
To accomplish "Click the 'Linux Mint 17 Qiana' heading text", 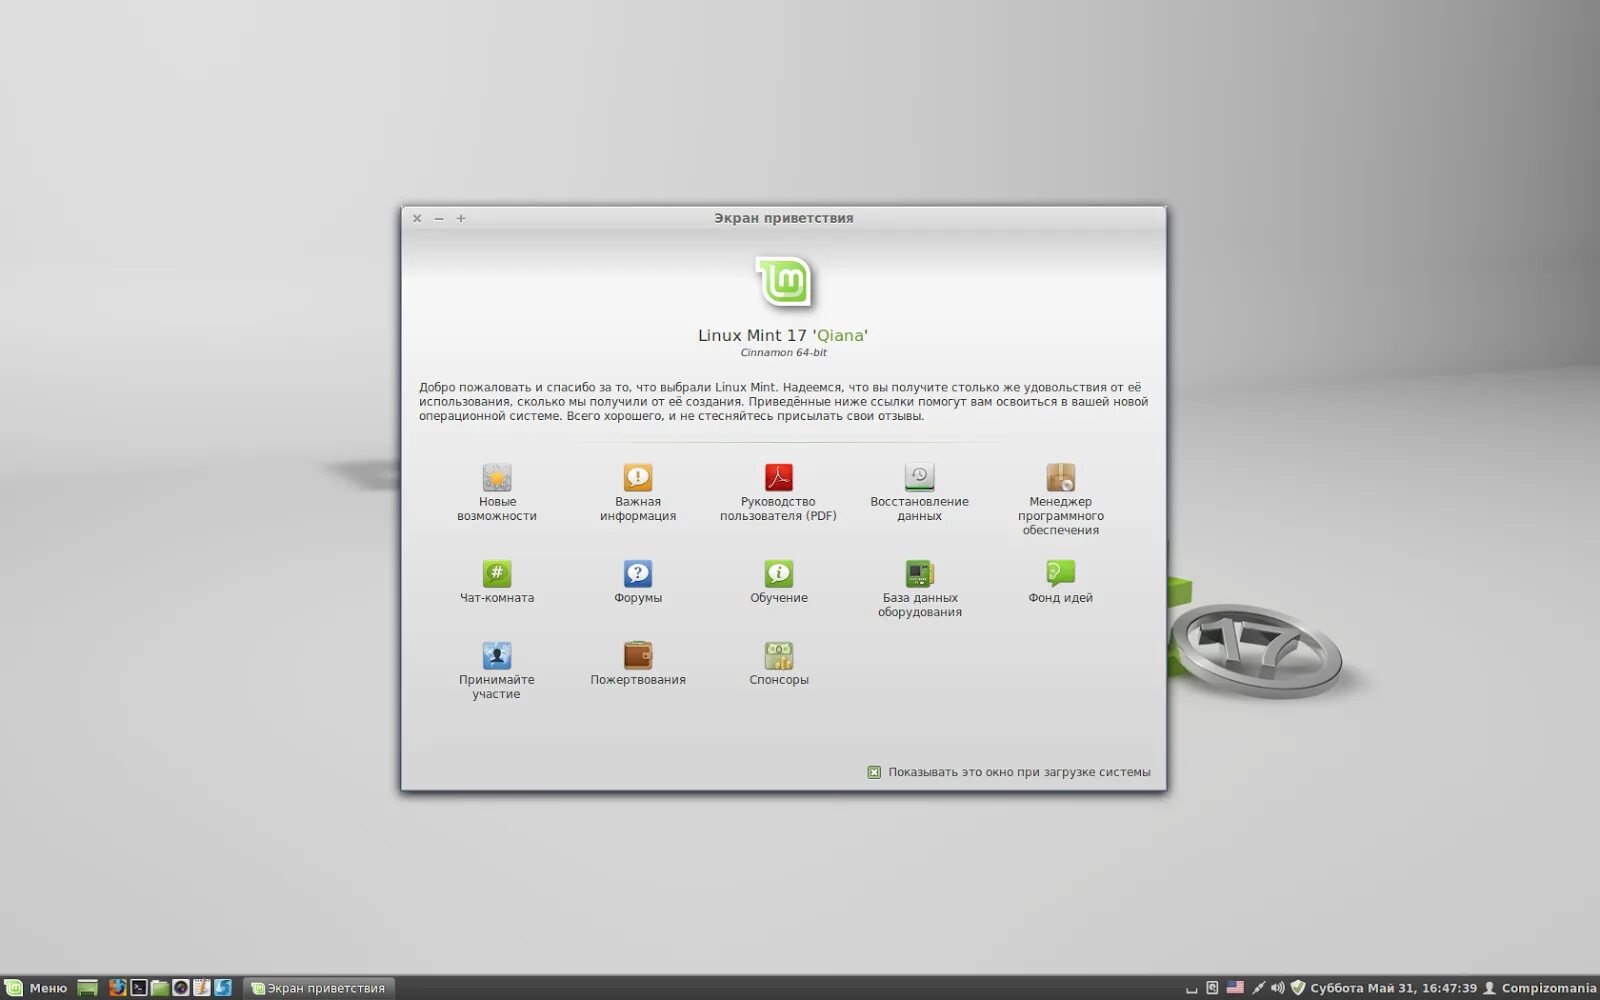I will (783, 335).
